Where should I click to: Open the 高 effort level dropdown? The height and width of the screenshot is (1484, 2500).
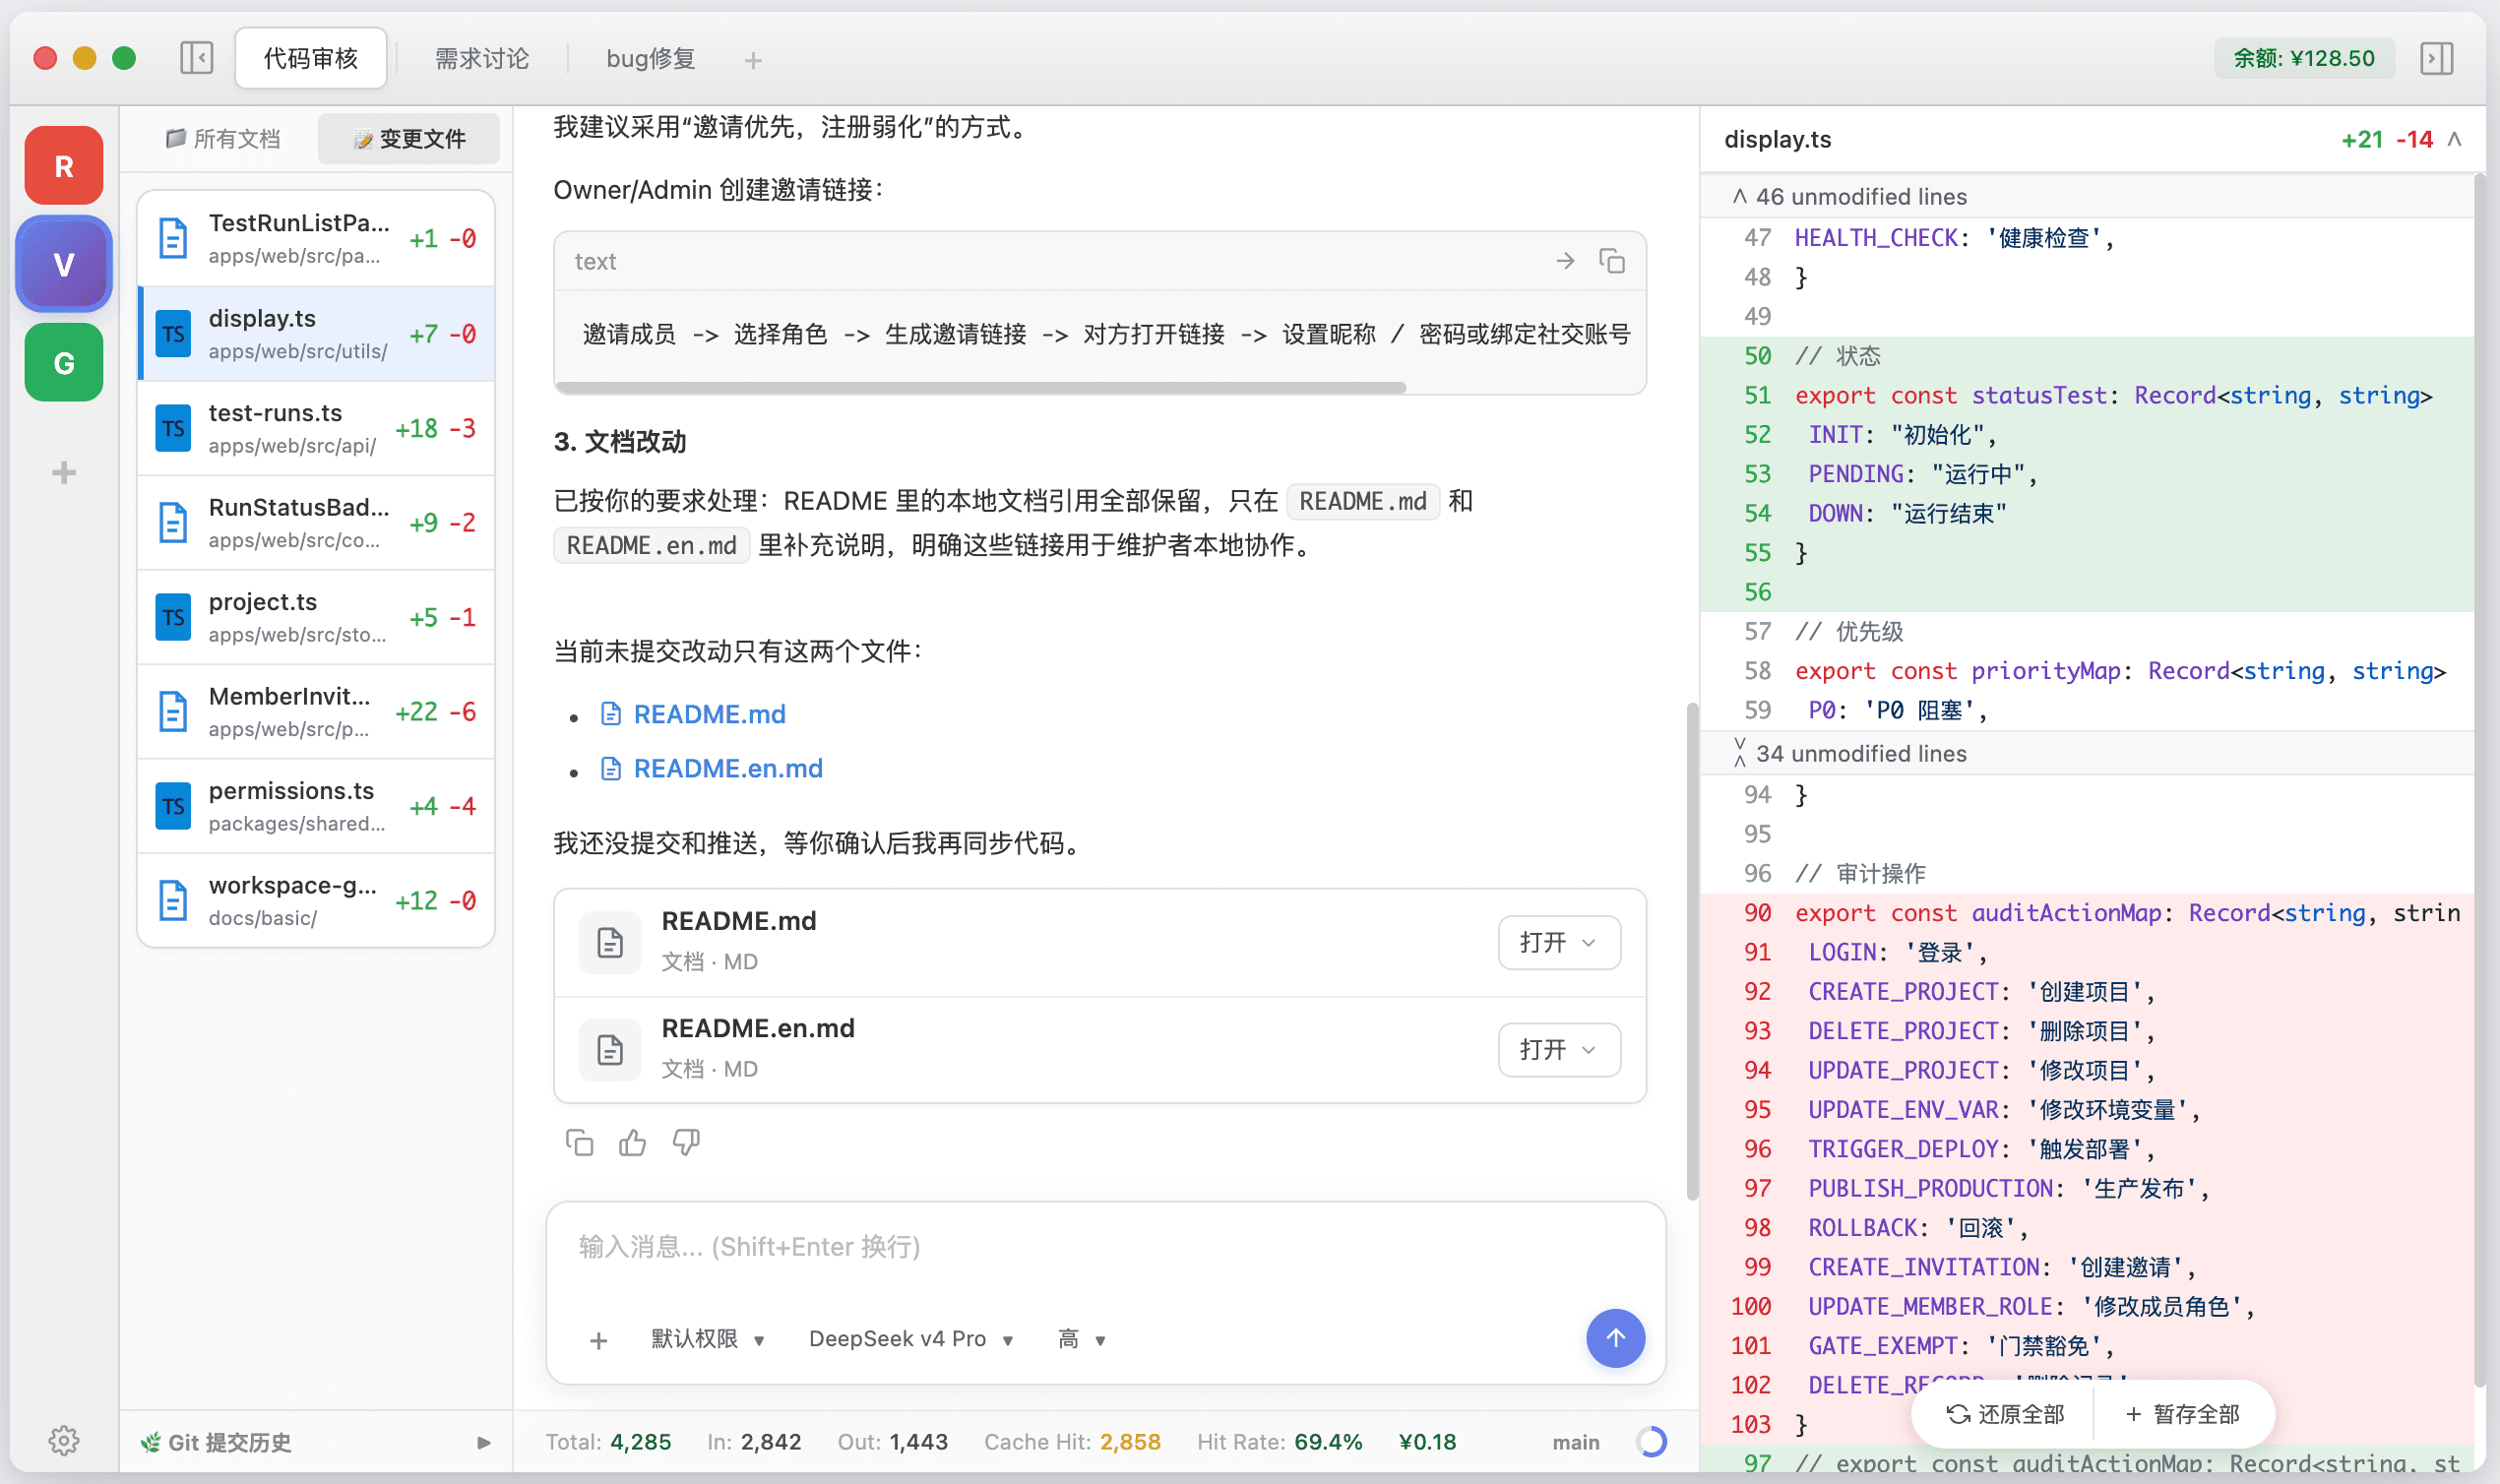click(x=1081, y=1339)
